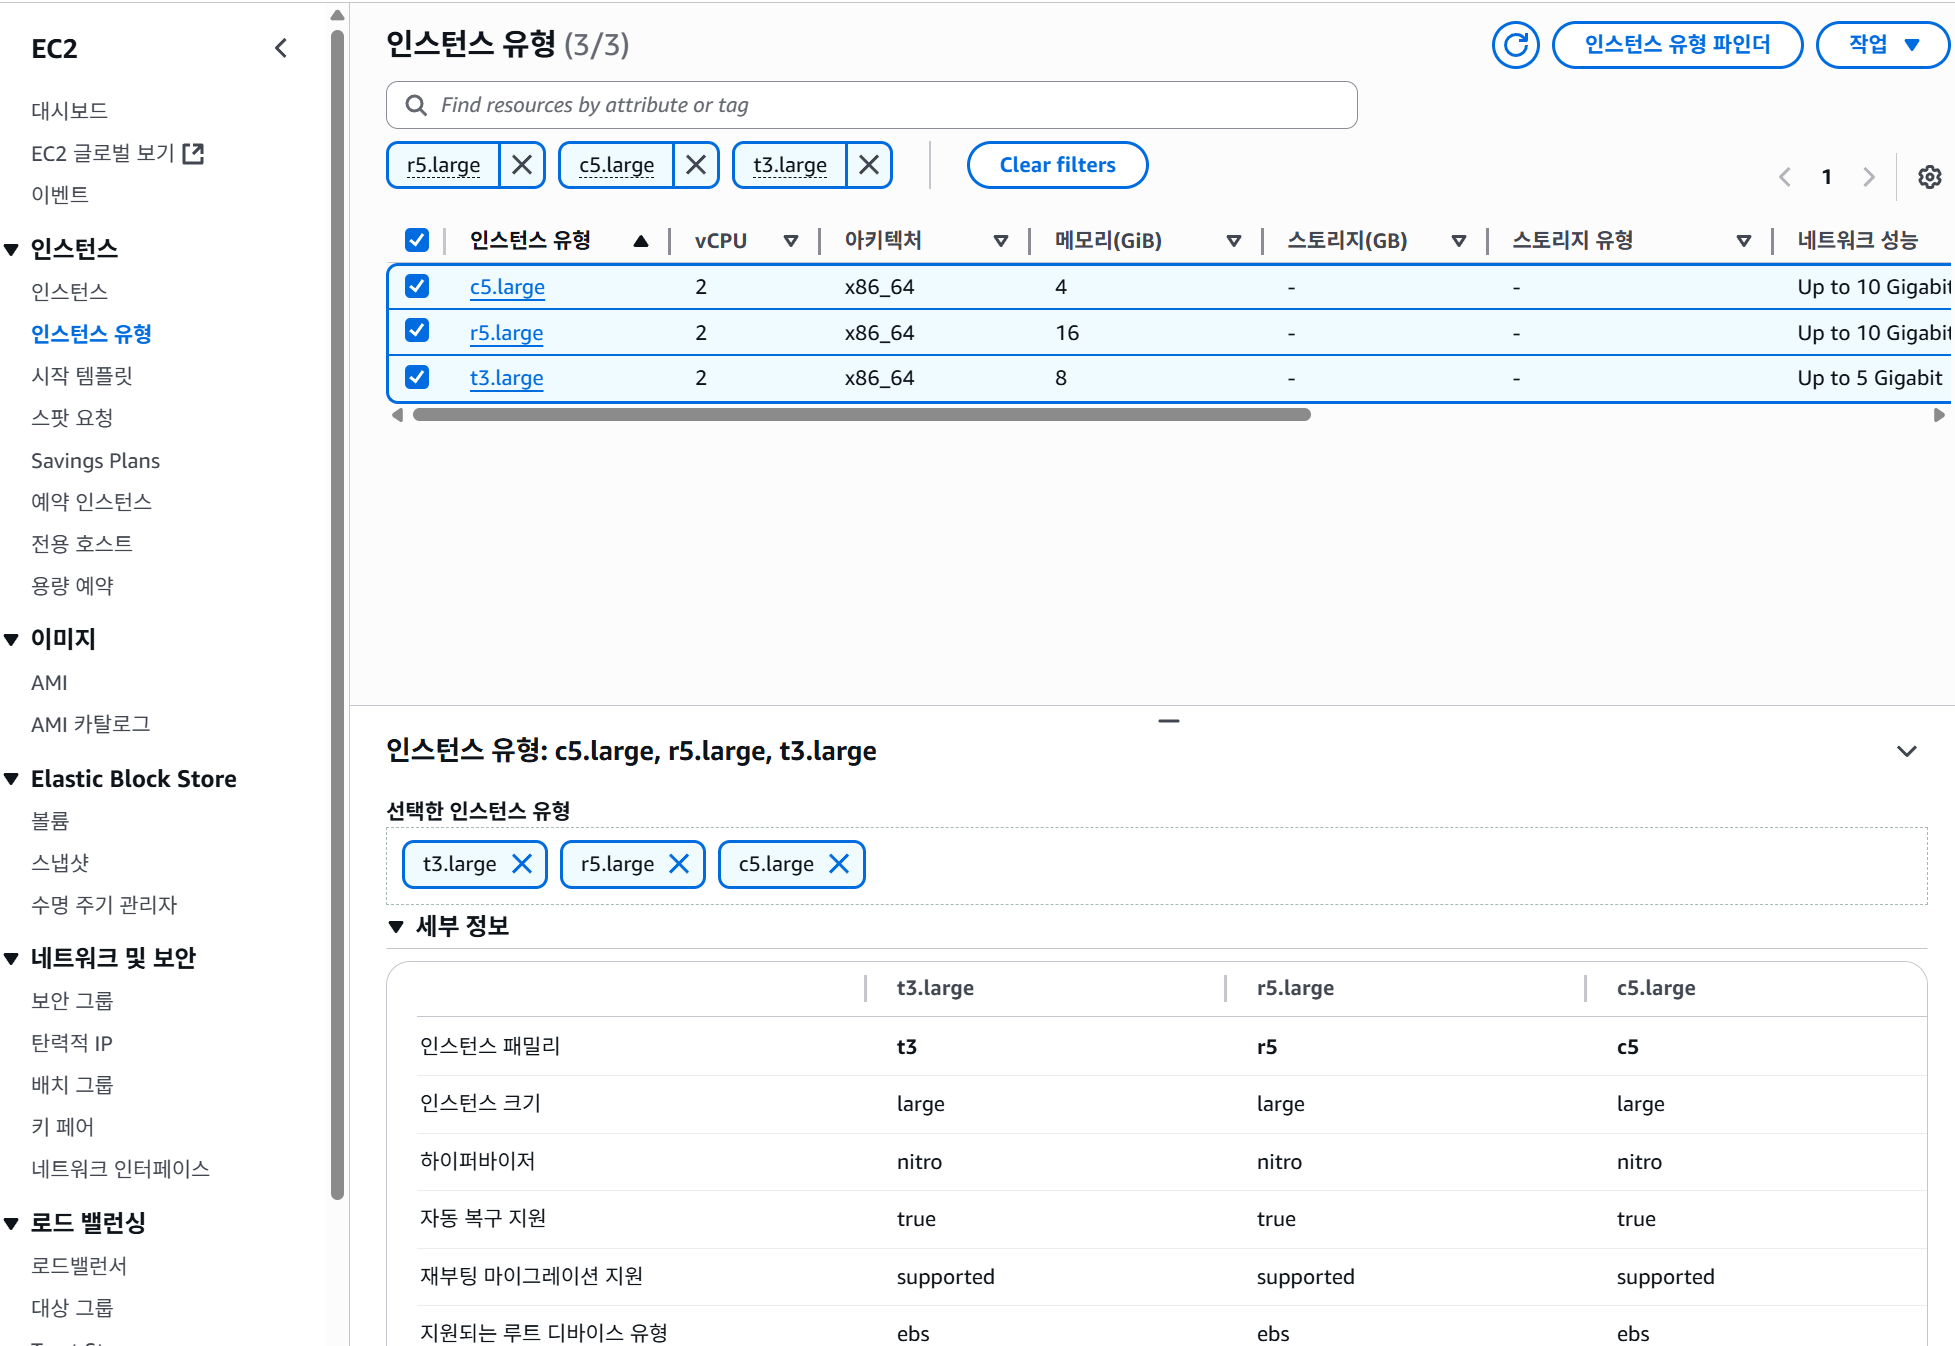
Task: Remove the c5.large filter chip
Action: 695,165
